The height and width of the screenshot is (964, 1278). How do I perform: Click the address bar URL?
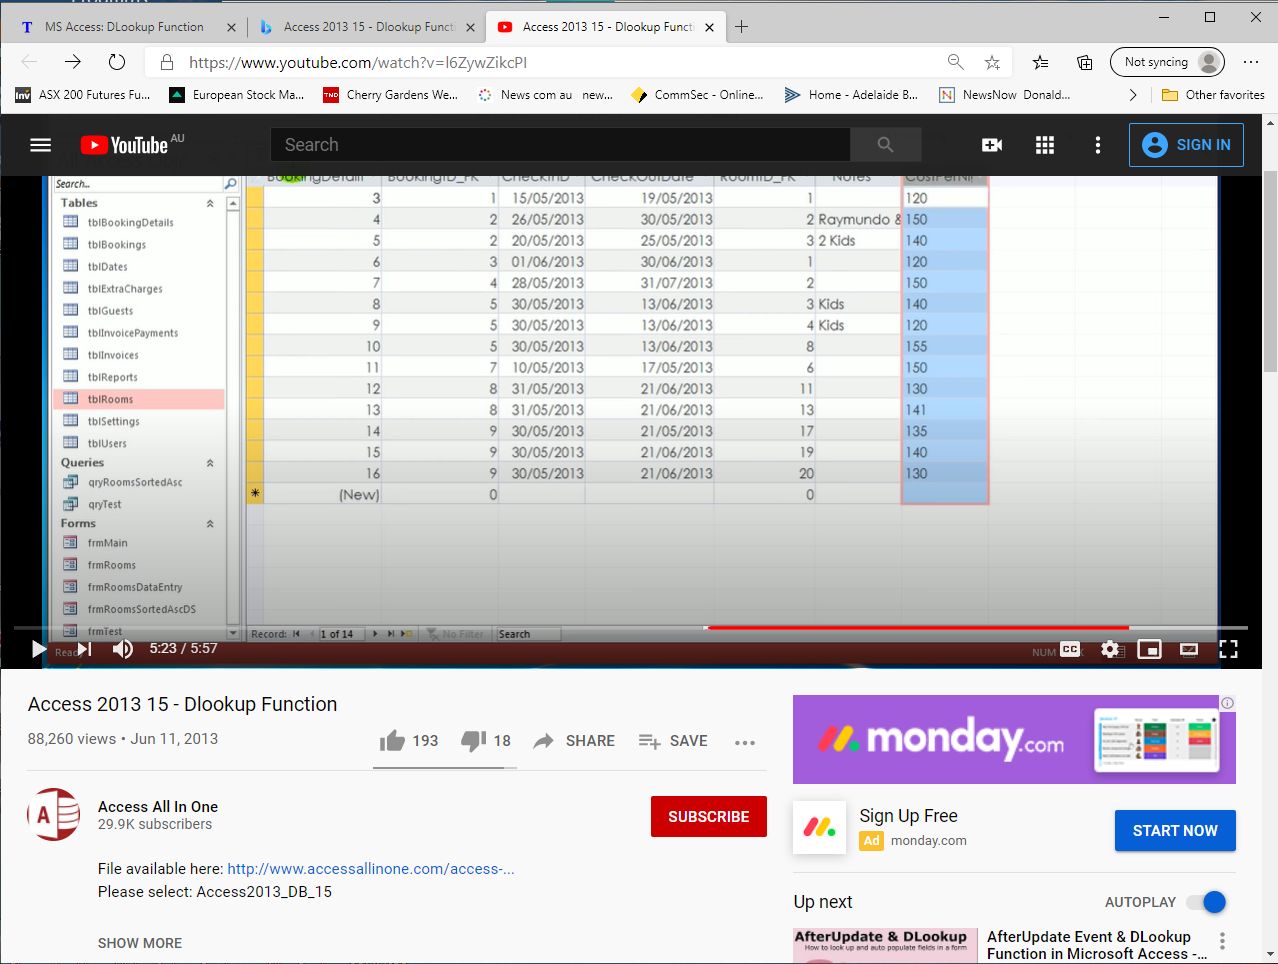[358, 62]
